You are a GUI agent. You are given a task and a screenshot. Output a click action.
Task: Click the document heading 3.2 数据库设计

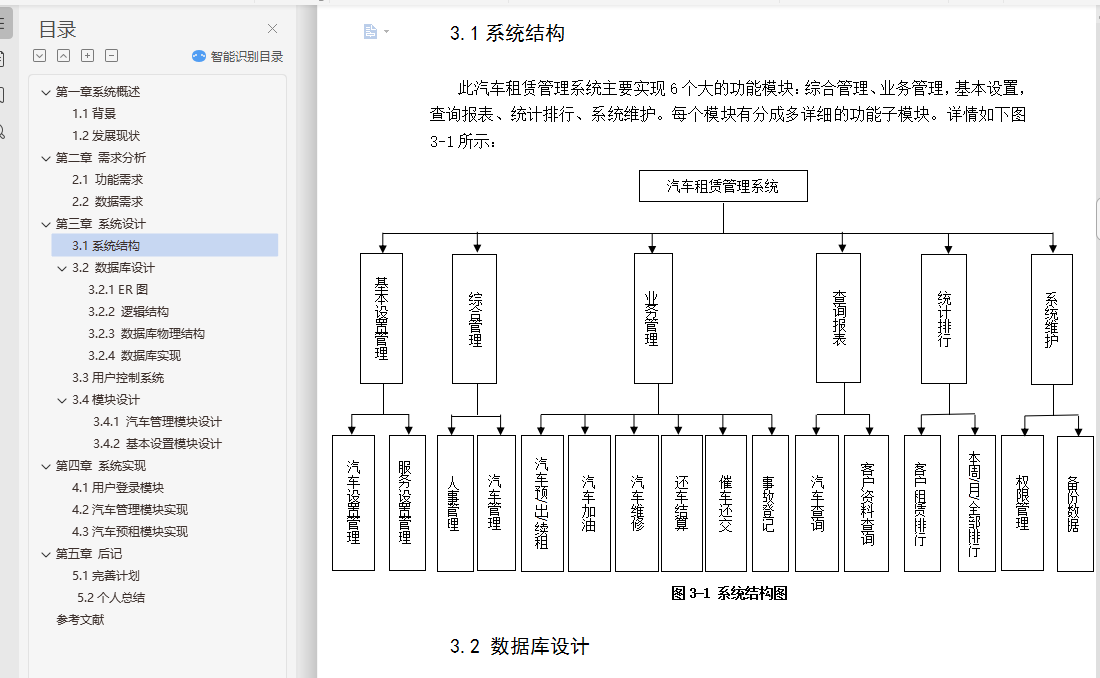520,646
